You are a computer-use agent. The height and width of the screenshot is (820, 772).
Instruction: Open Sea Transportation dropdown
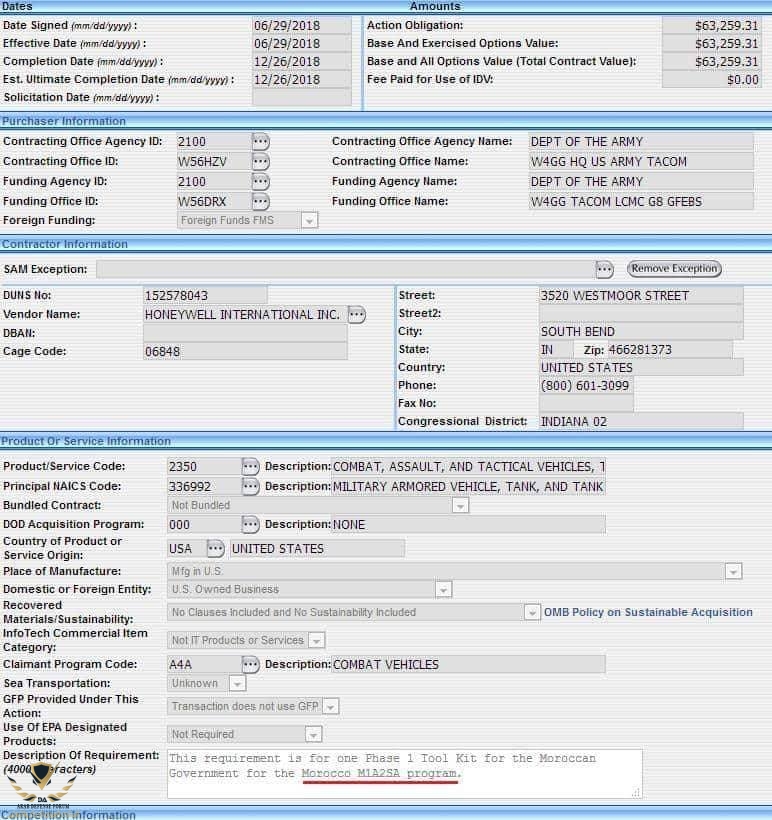(237, 684)
